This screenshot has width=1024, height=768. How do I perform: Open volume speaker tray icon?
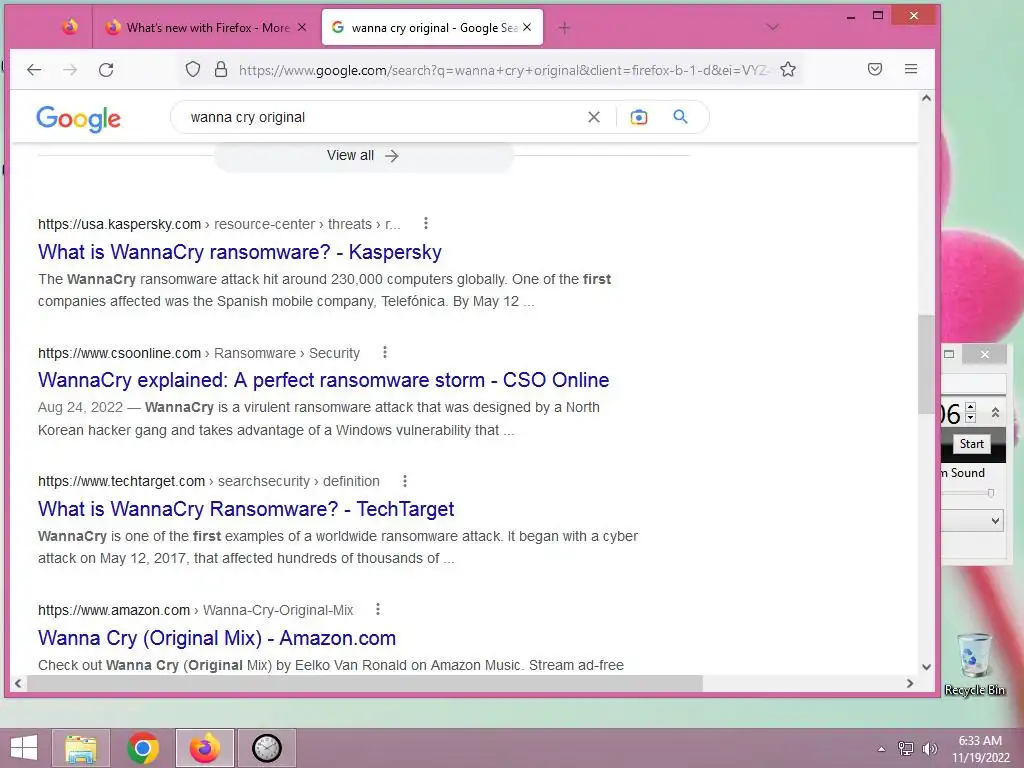[930, 748]
